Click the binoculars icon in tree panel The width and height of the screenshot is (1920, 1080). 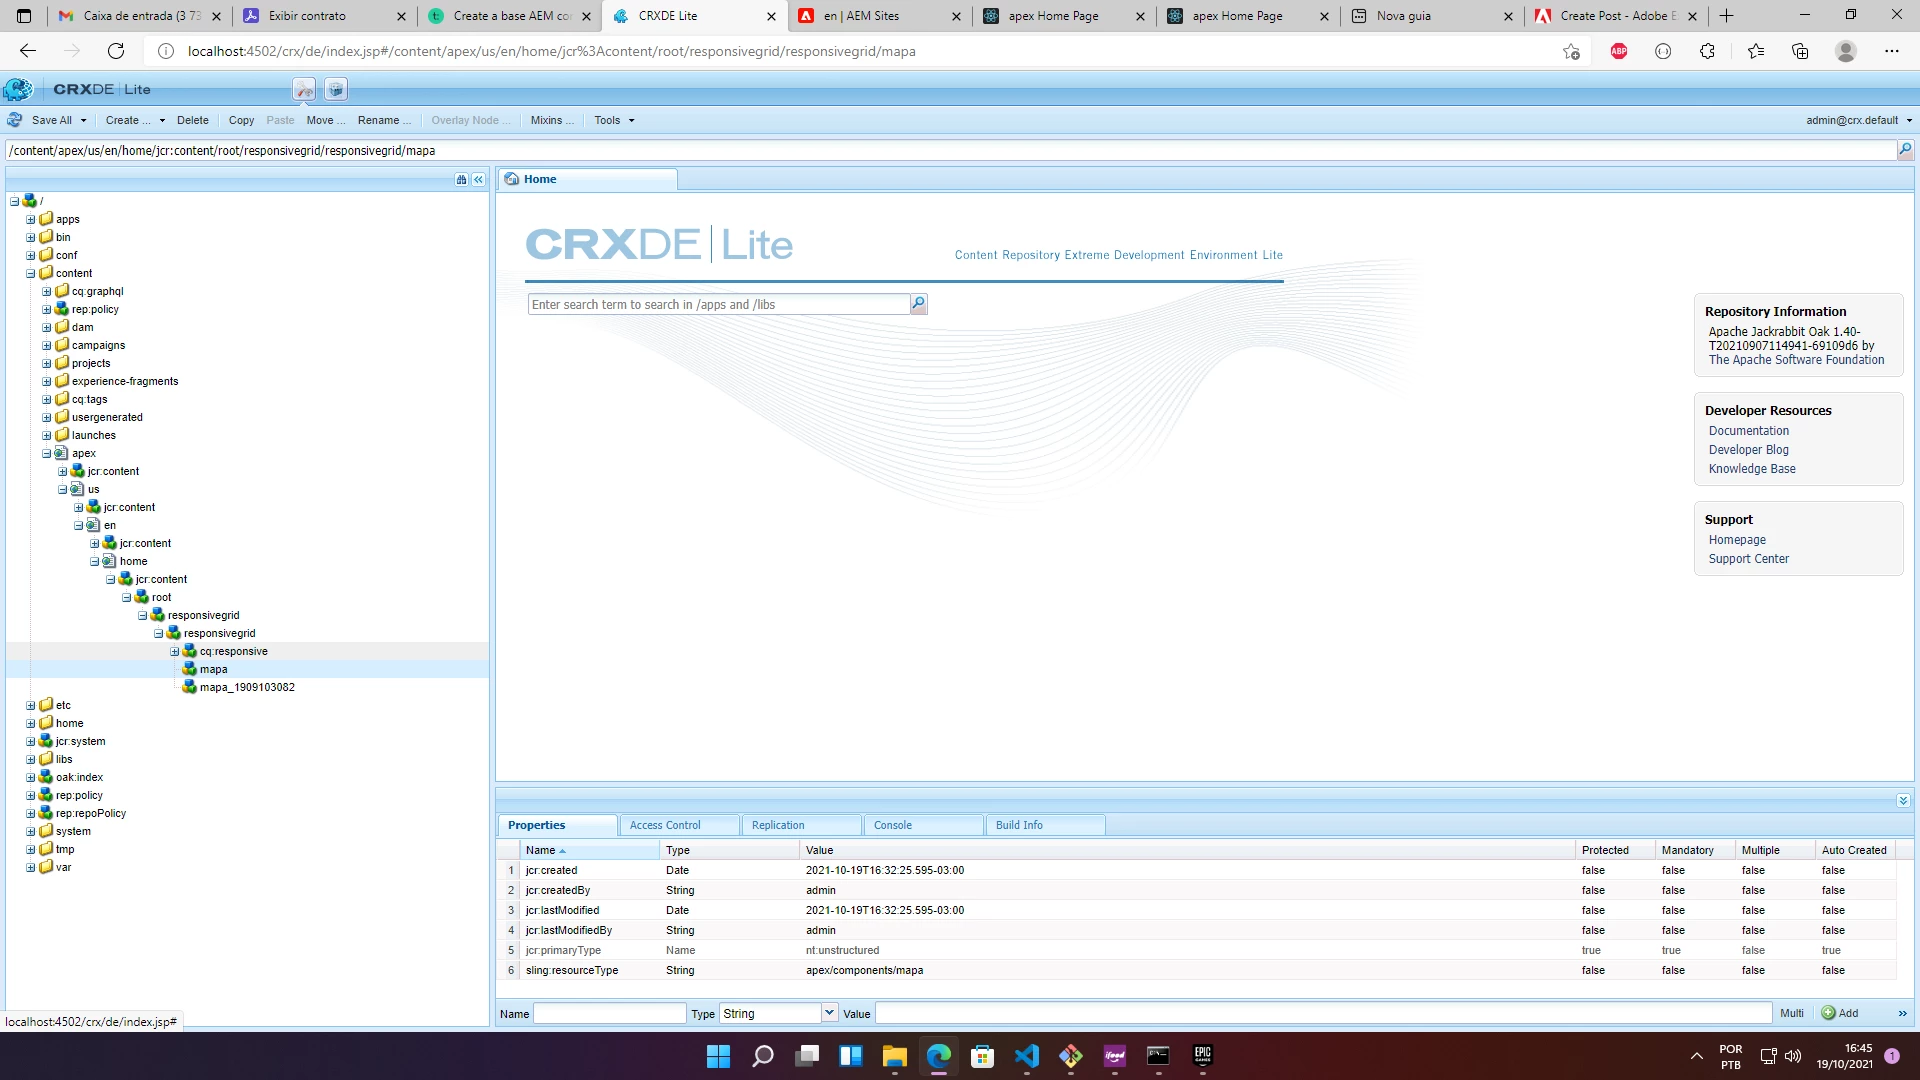461,180
